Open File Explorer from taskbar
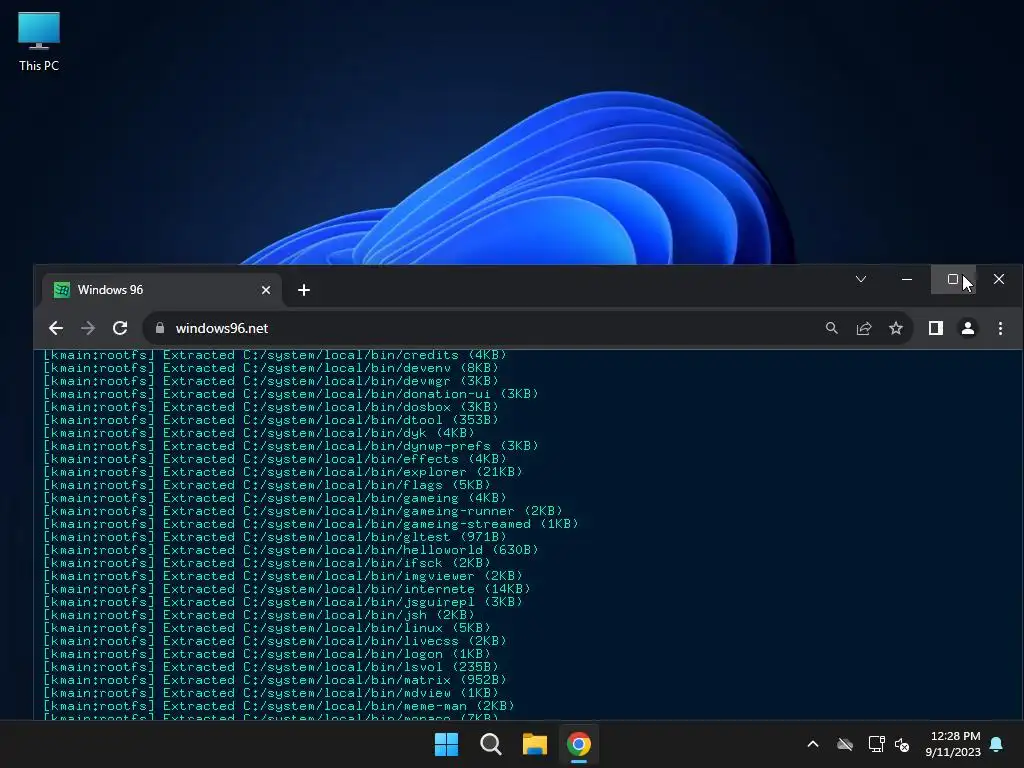 534,744
